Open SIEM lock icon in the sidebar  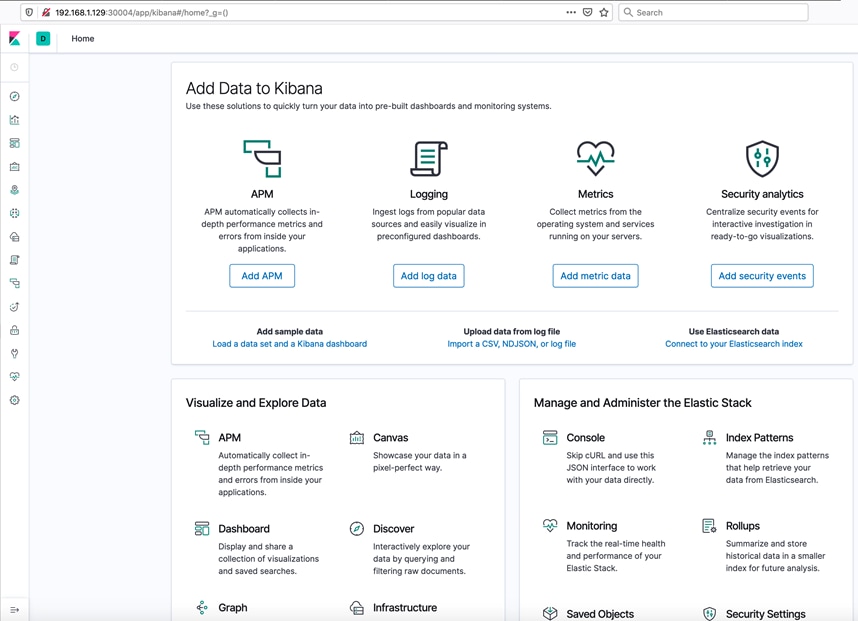coord(15,330)
